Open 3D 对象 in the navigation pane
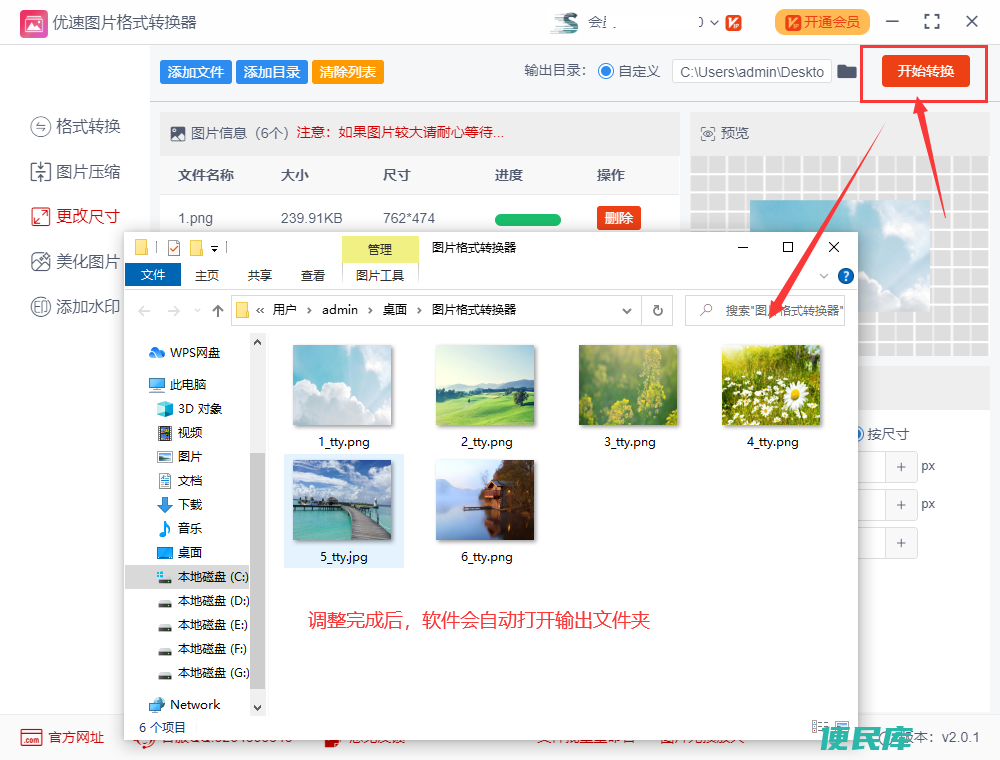This screenshot has height=760, width=1000. point(190,409)
